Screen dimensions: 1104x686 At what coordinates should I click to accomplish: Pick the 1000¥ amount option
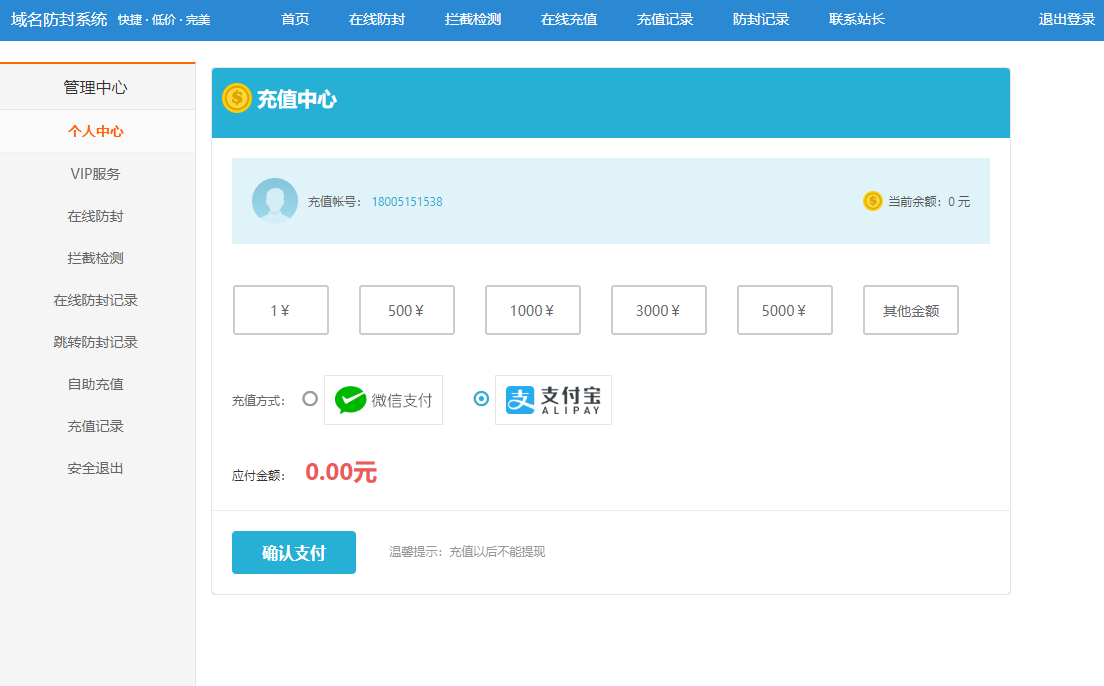click(x=533, y=310)
